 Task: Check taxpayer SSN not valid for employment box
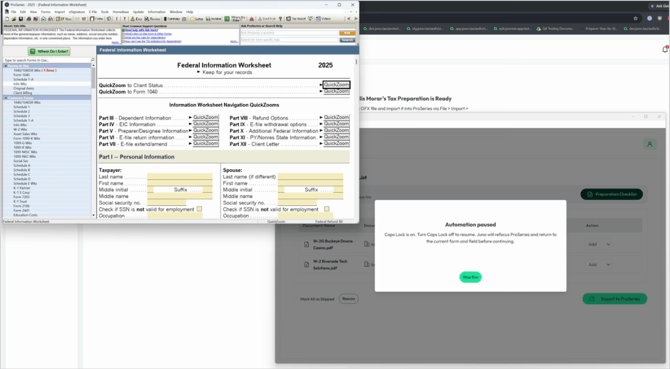click(199, 209)
